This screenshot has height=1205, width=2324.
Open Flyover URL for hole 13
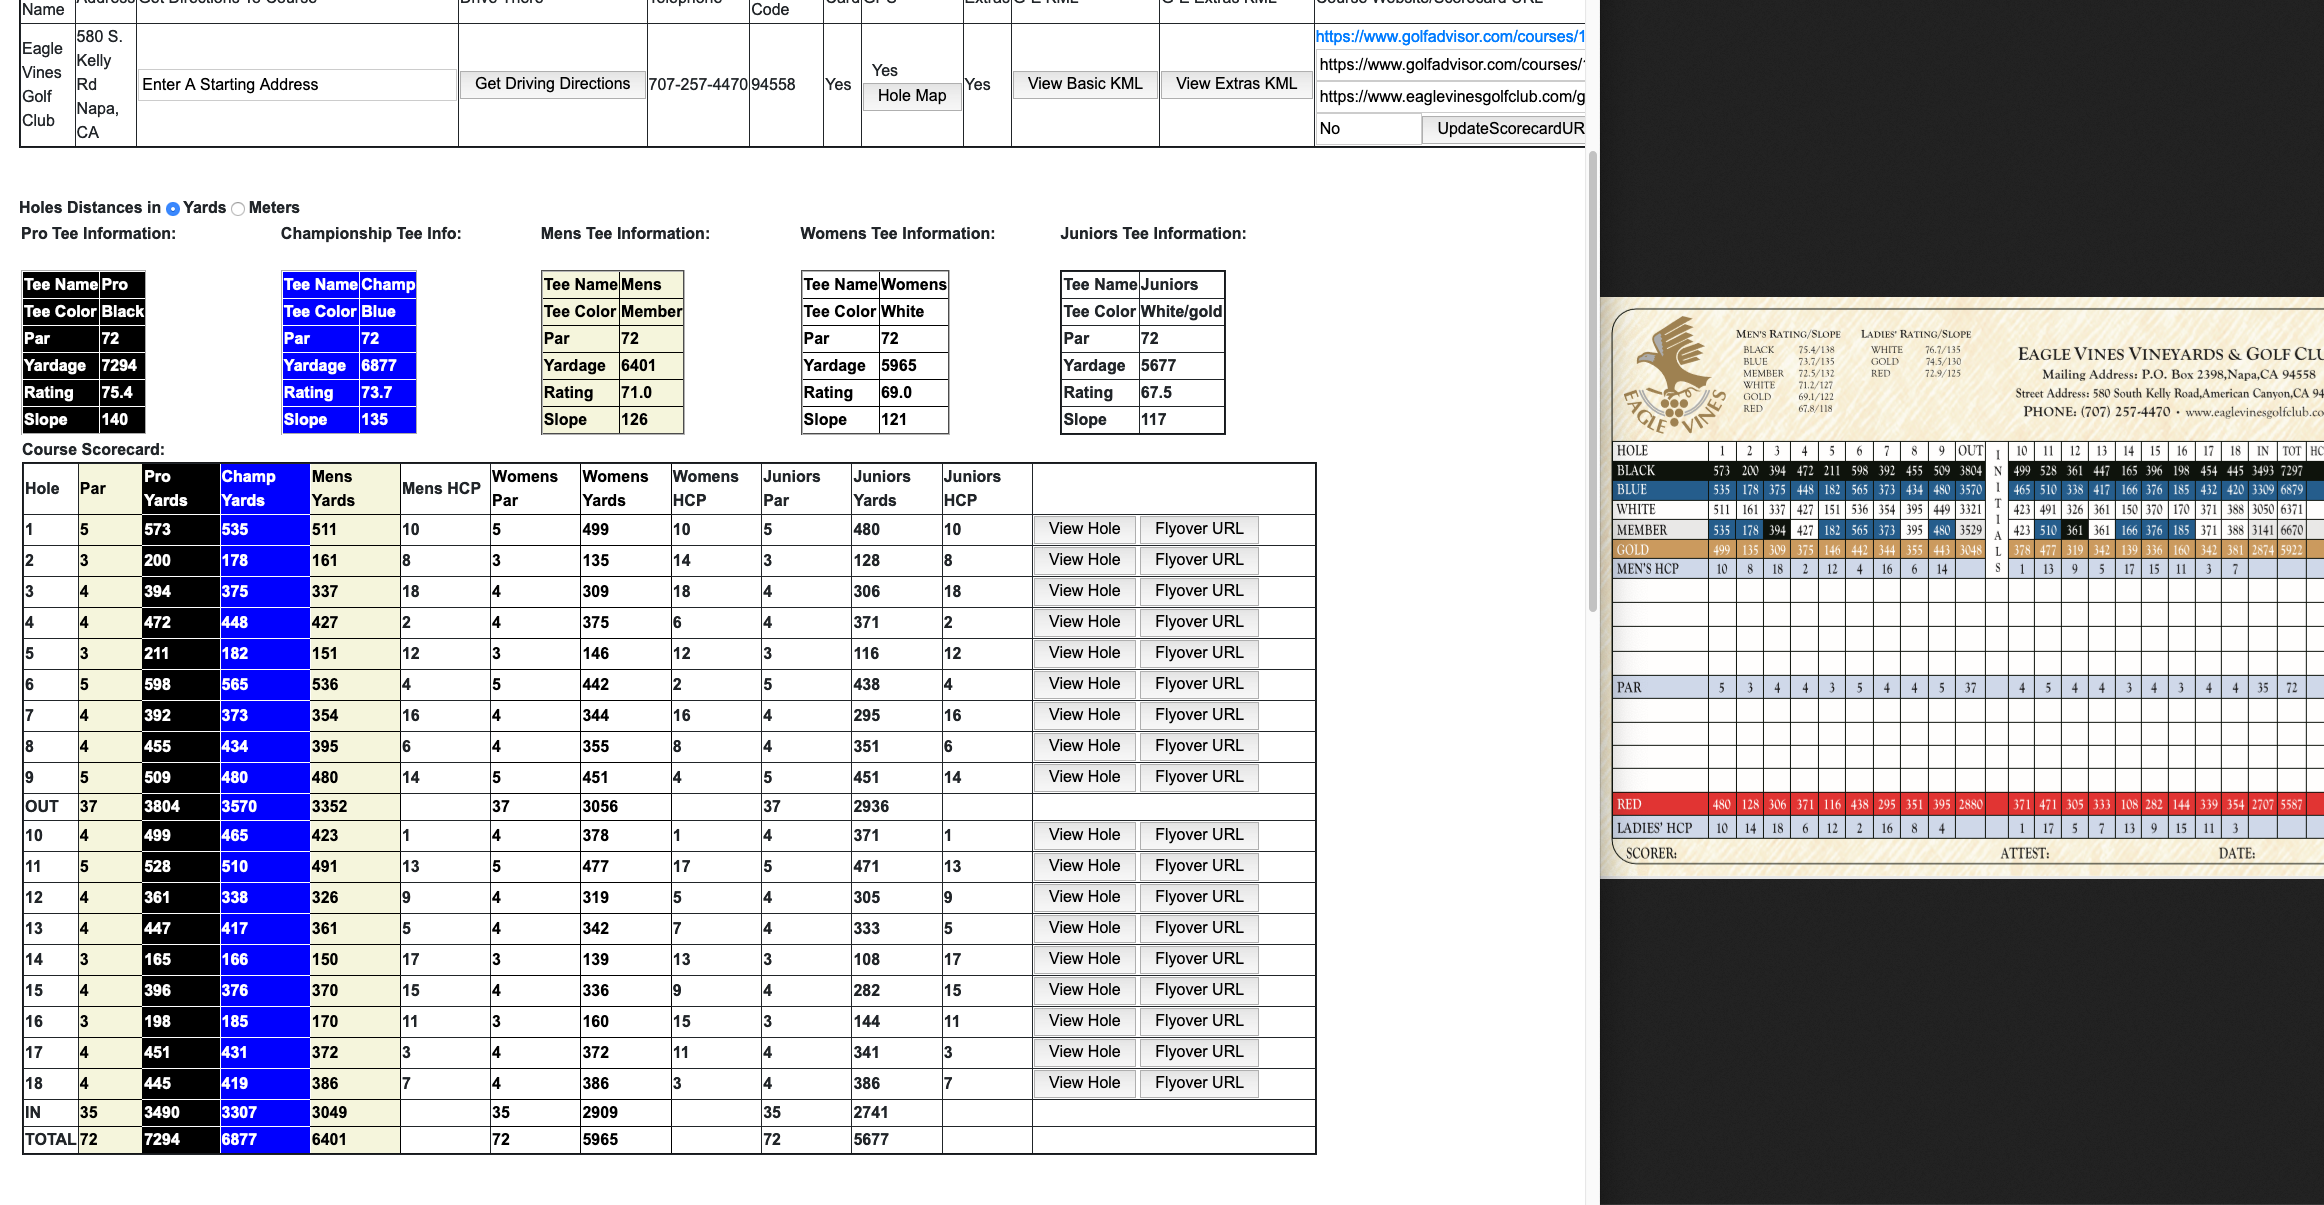pos(1199,928)
